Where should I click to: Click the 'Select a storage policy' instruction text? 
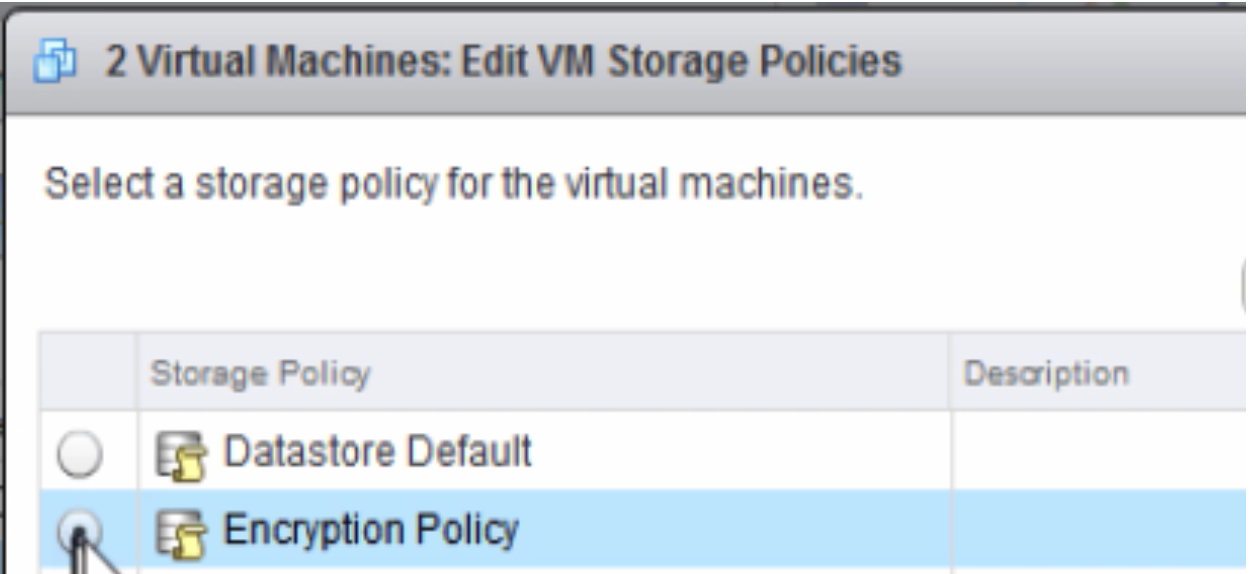point(453,186)
